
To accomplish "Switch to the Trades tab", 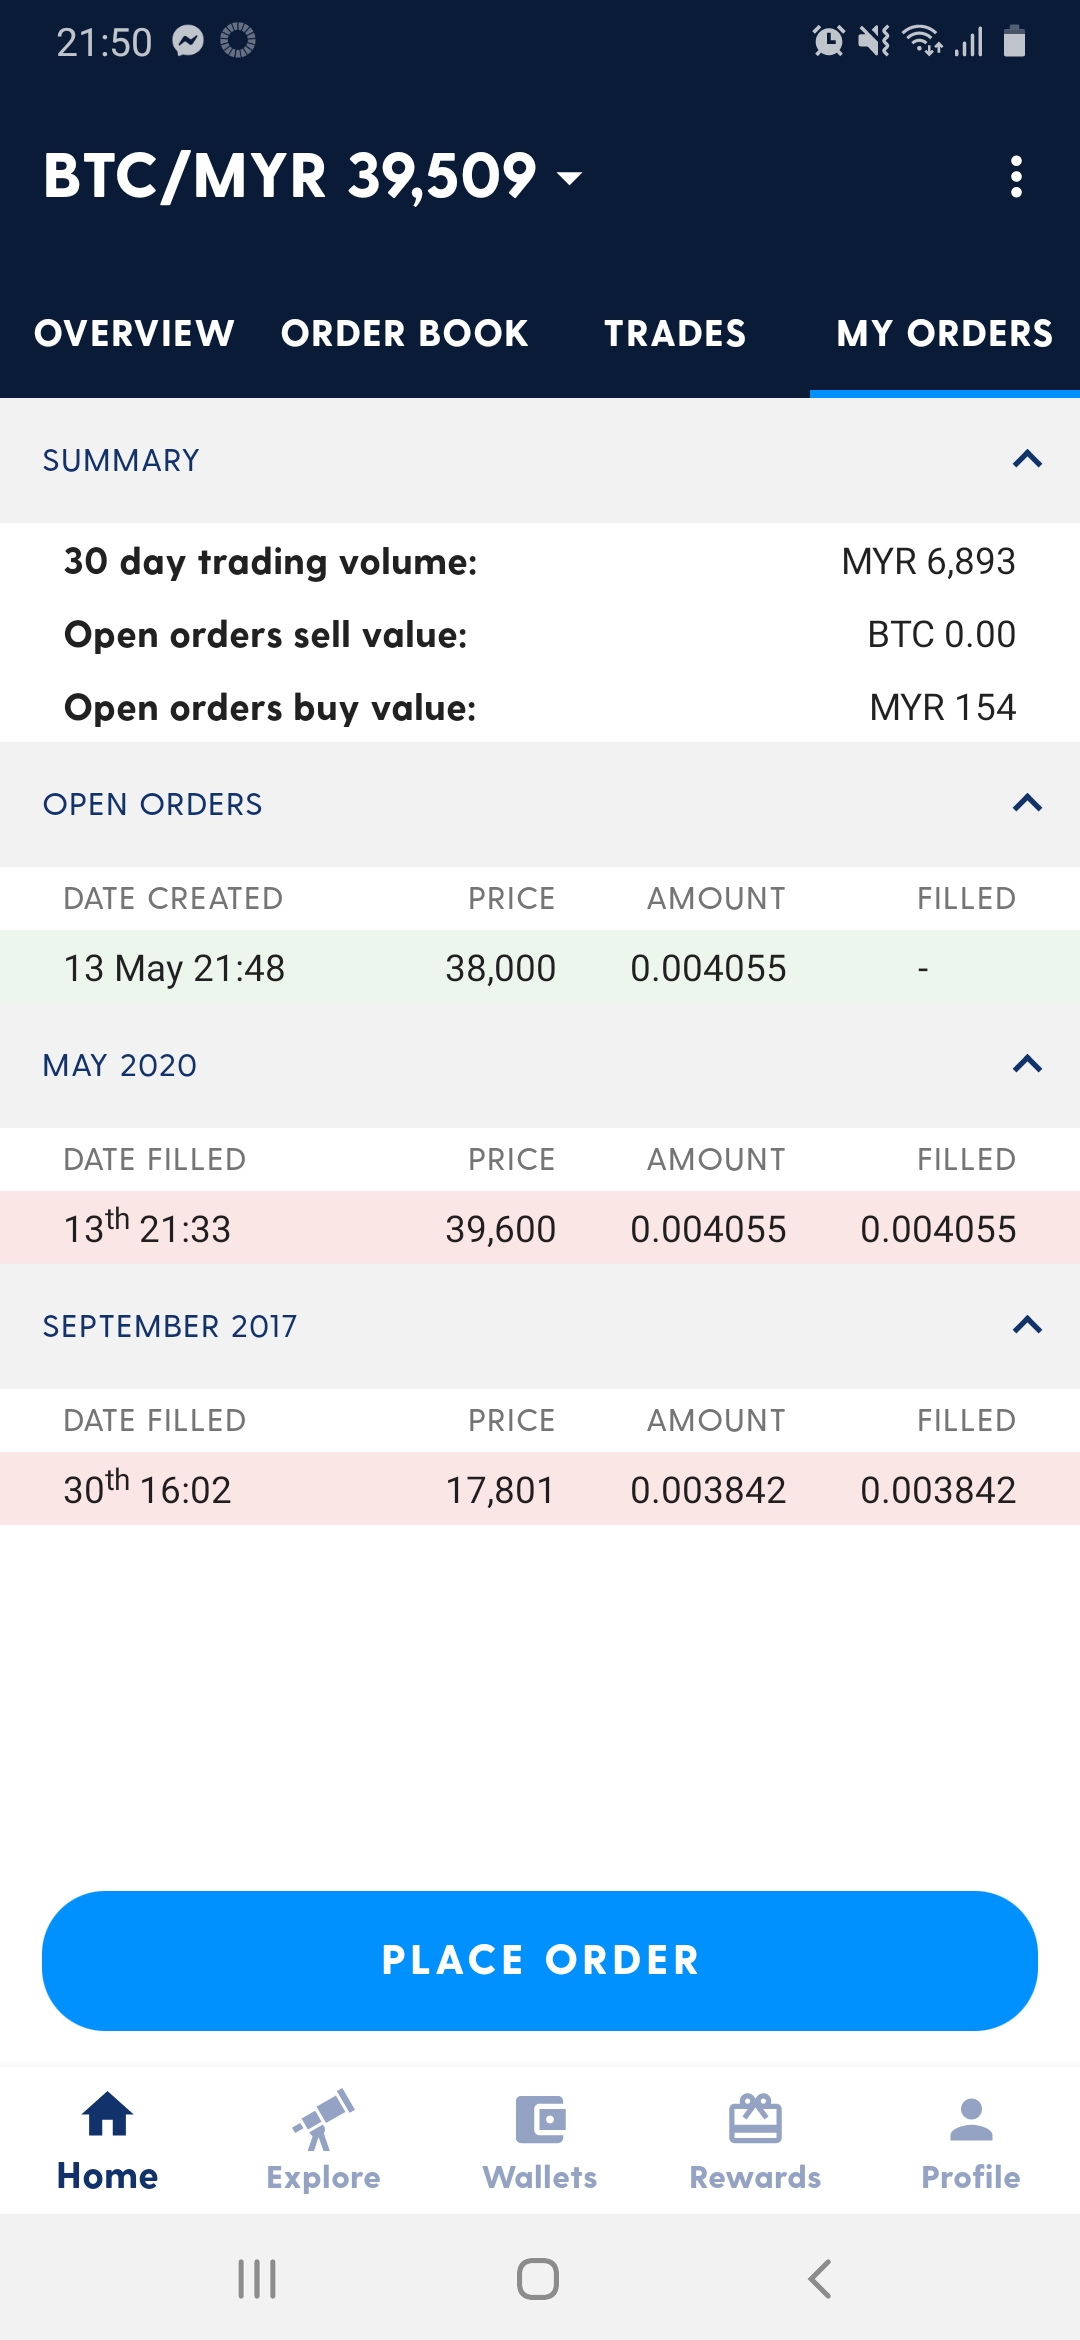I will (675, 333).
